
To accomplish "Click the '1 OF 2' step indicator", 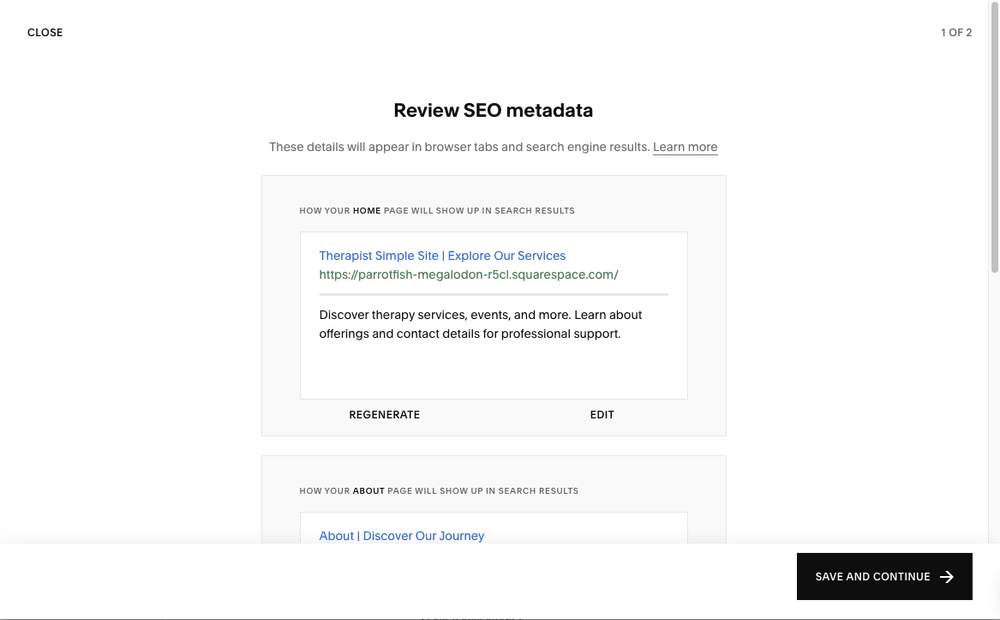I will point(956,33).
